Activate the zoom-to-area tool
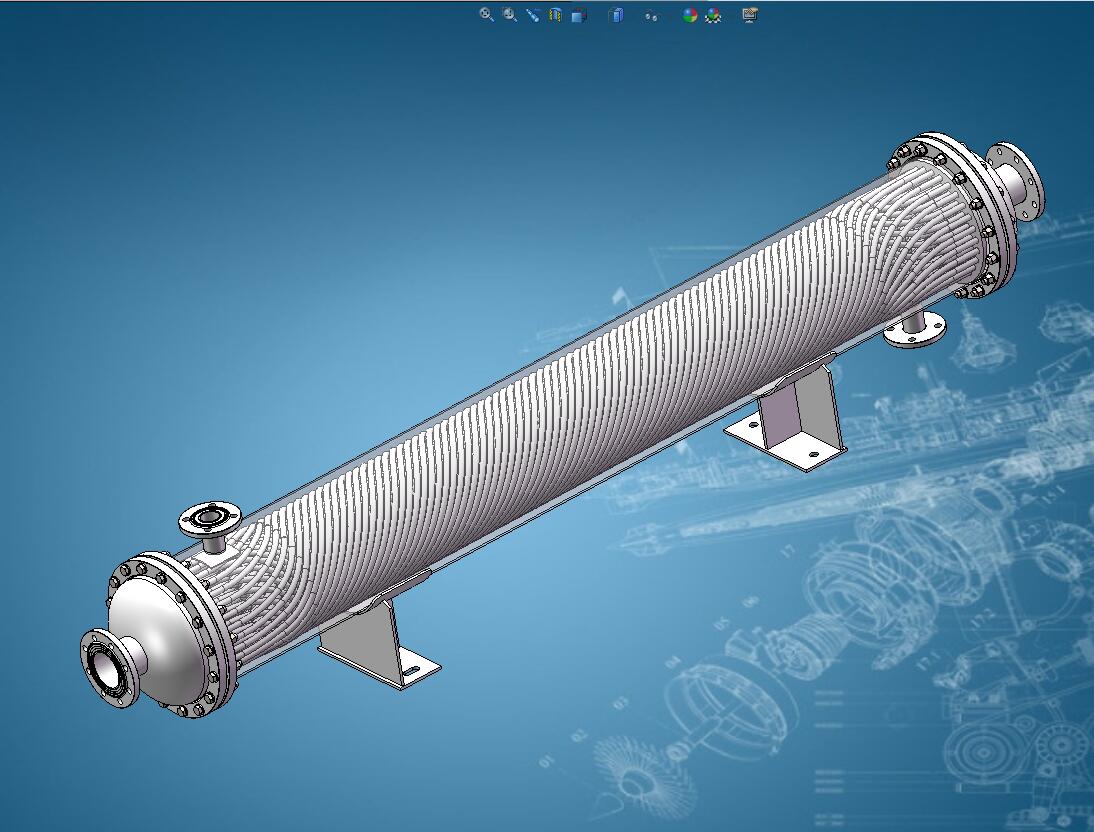 point(510,15)
